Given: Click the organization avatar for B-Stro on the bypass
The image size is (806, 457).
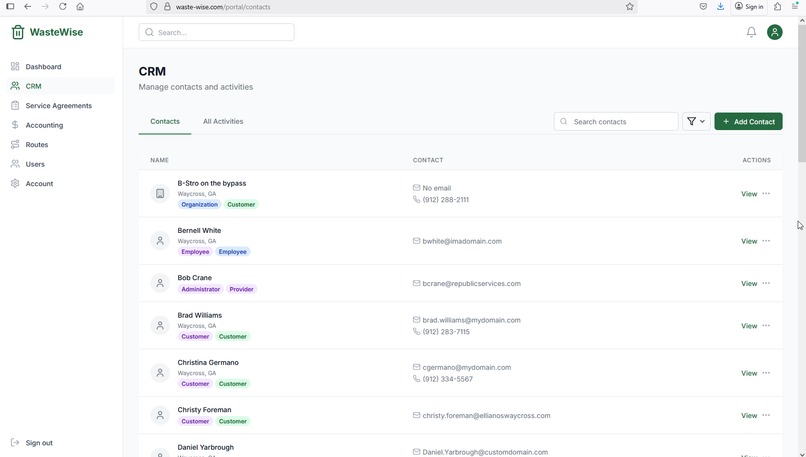Looking at the screenshot, I should click(160, 193).
